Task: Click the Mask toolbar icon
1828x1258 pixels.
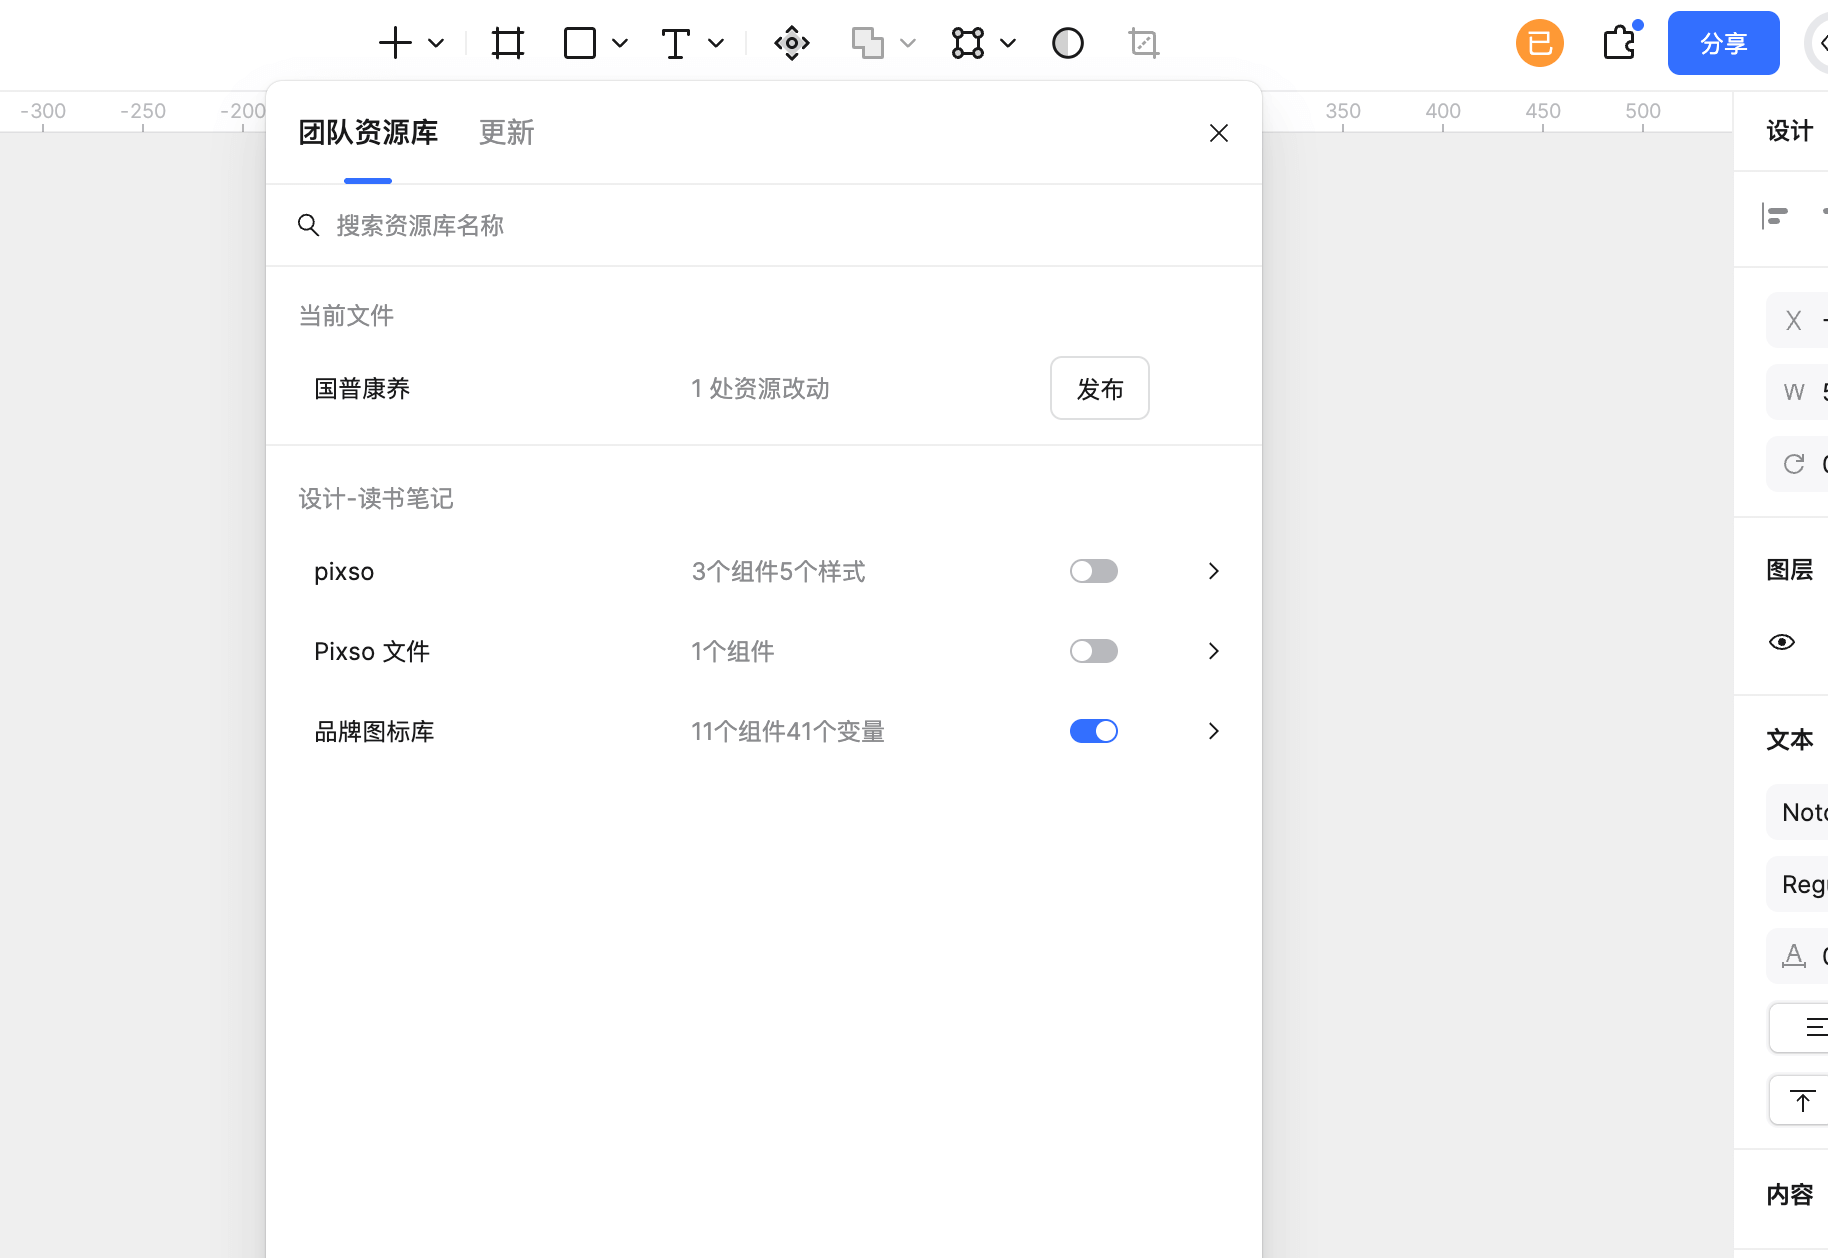Action: coord(1067,43)
